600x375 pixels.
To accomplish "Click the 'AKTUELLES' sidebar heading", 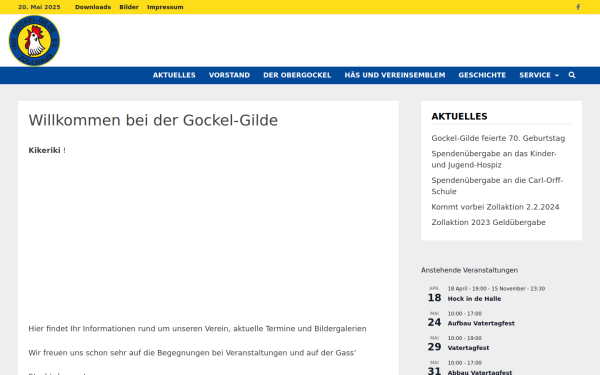I will tap(459, 116).
